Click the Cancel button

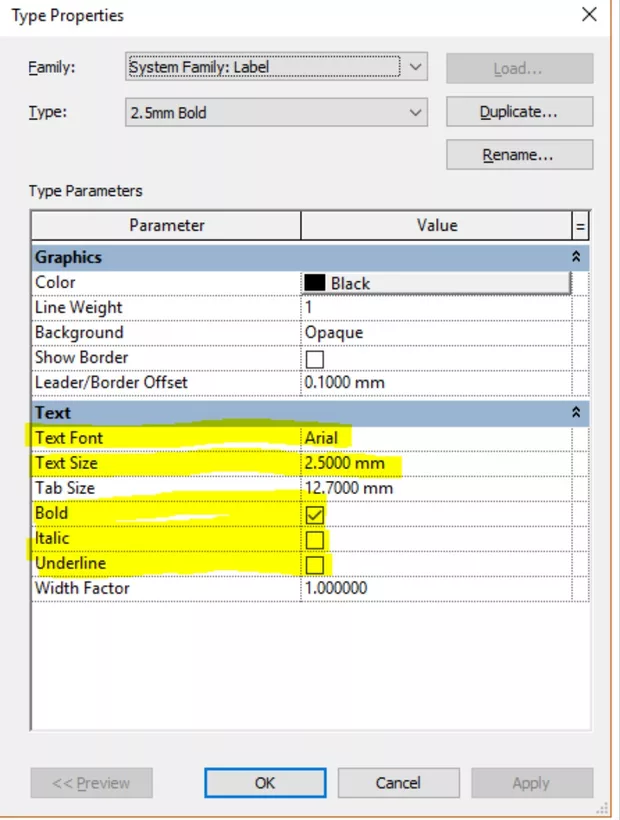pyautogui.click(x=398, y=783)
